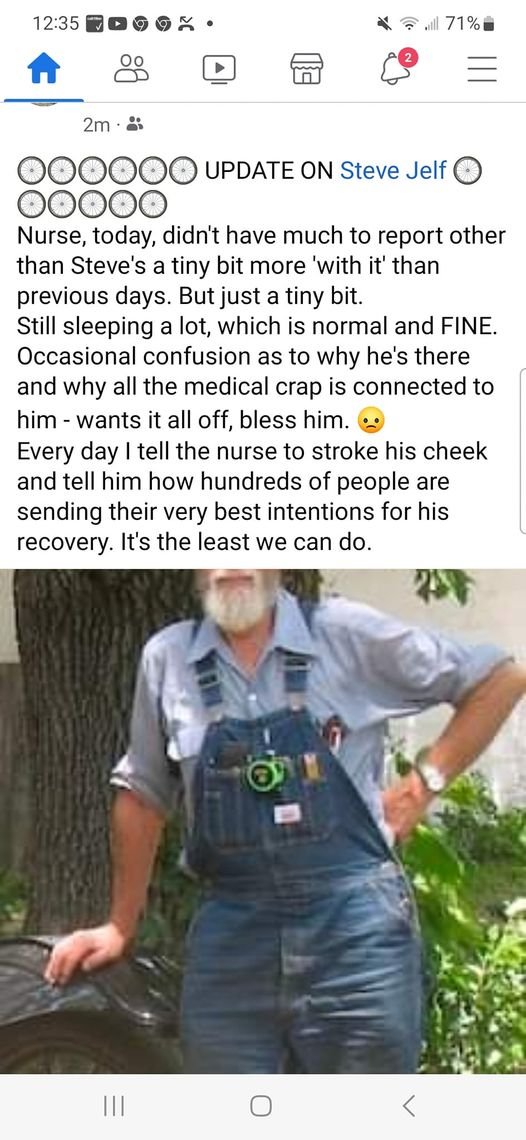
Task: Tap the sad face emoji in post
Action: tap(372, 421)
